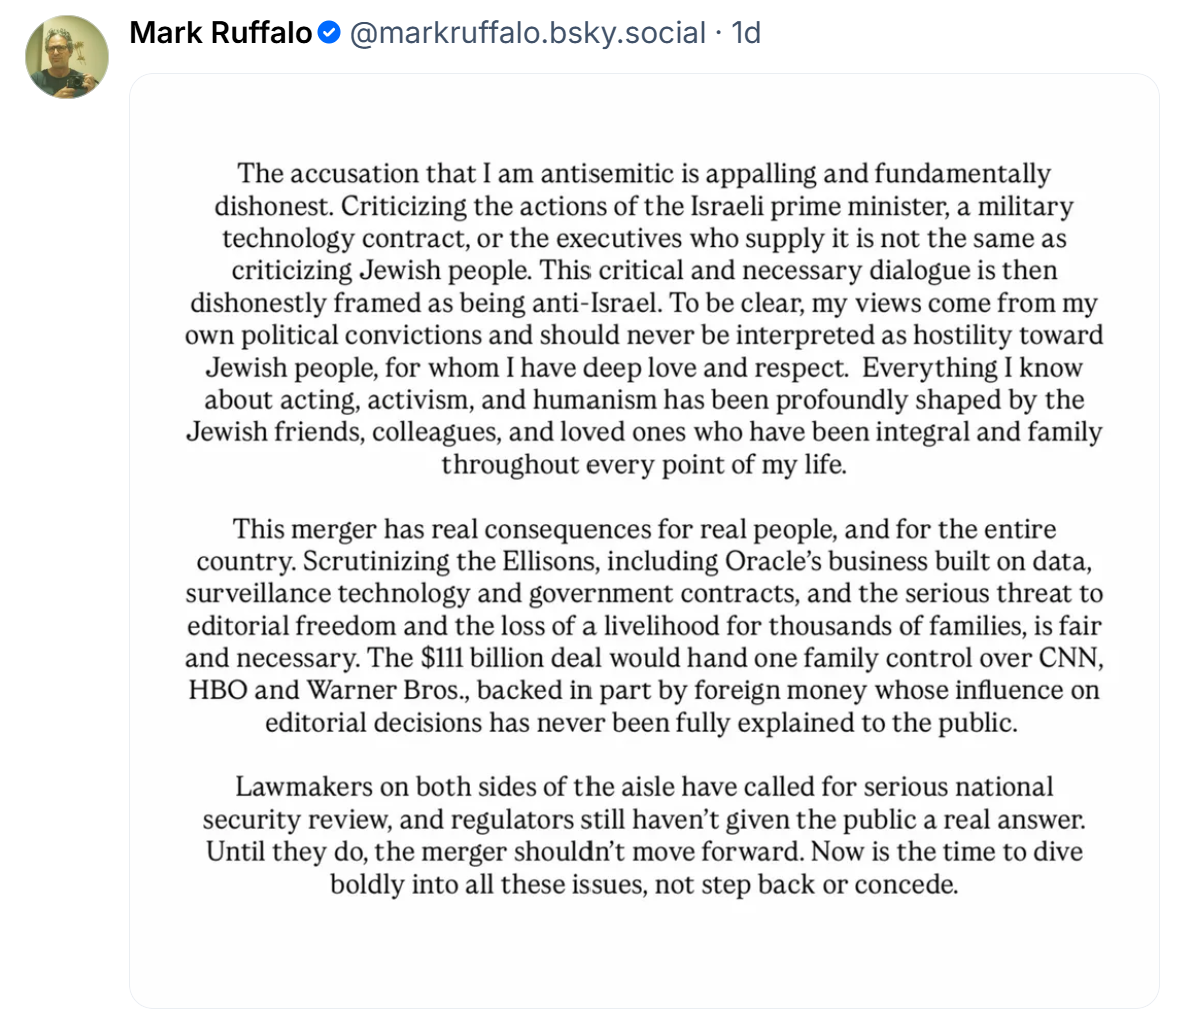Click the line beginning "security review, and regulators"
The width and height of the screenshot is (1182, 1010).
coord(645,819)
